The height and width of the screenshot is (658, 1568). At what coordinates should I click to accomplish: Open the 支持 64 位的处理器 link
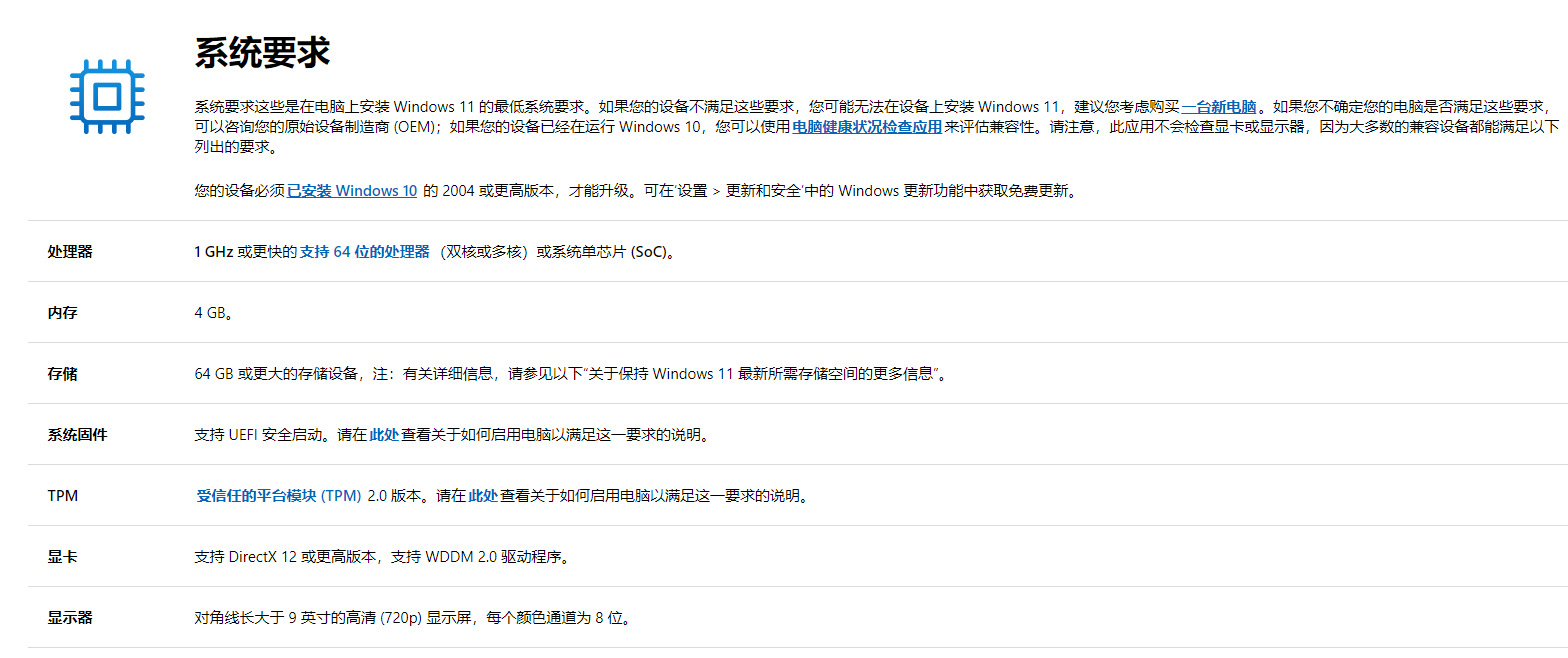coord(365,252)
